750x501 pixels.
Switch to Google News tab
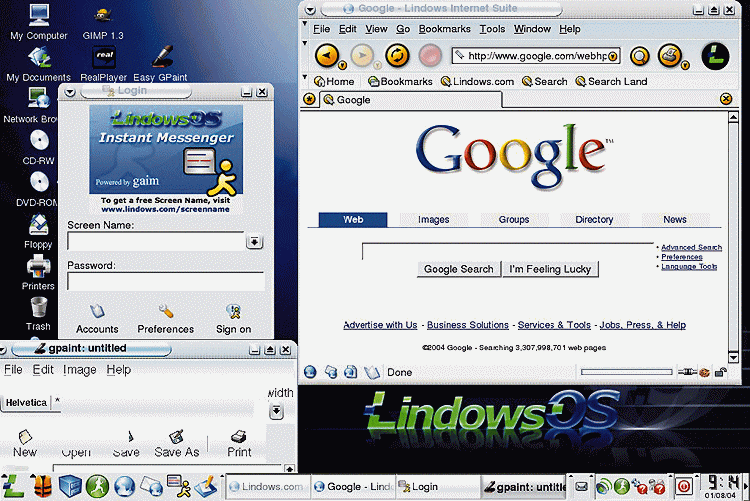click(x=674, y=220)
